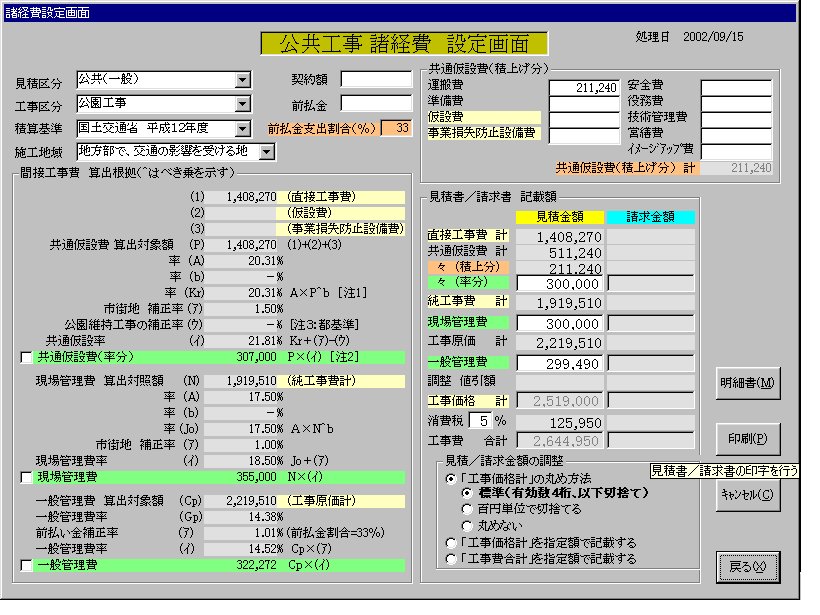Click the 処理日 2002/09/15 date text
Screen dimensions: 820x615
(x=689, y=37)
